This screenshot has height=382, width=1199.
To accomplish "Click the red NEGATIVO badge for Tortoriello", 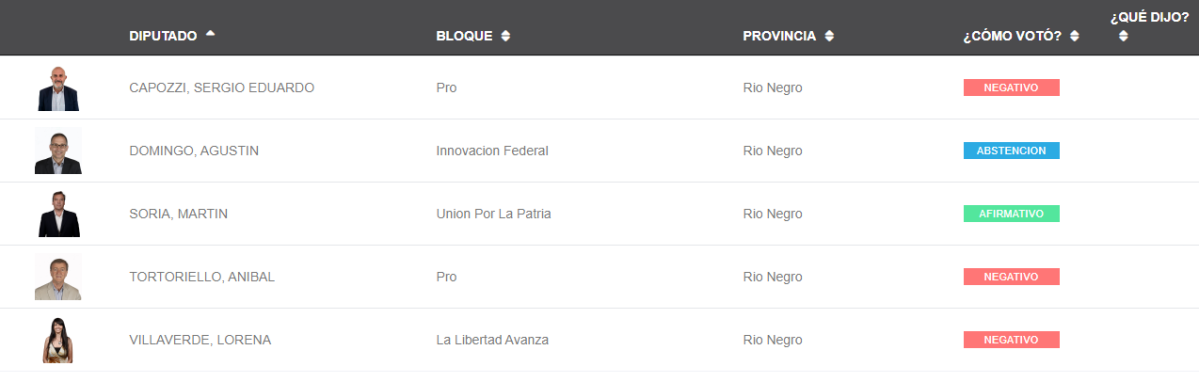I will point(1011,277).
